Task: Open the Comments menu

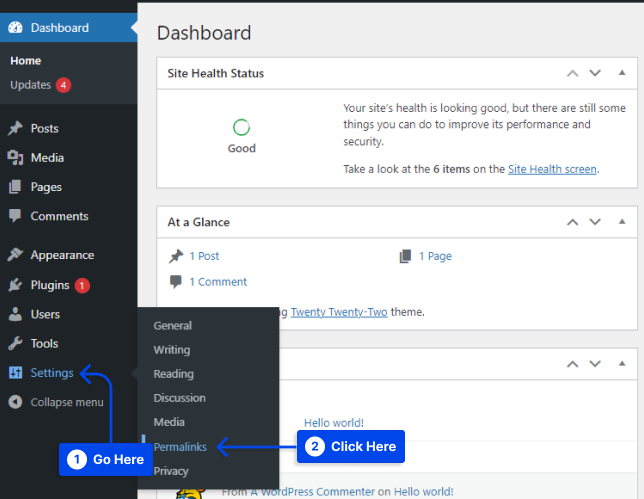Action: (x=60, y=216)
